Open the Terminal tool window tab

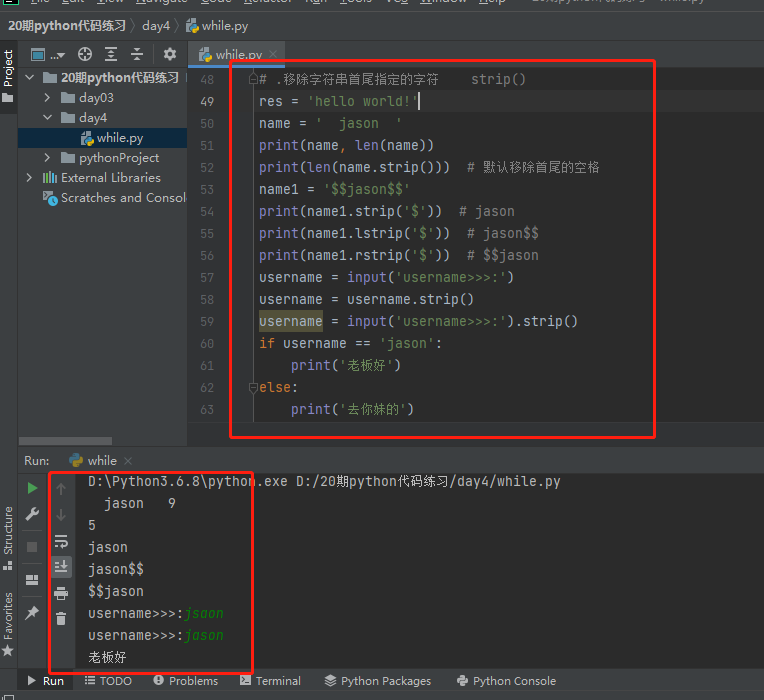270,681
